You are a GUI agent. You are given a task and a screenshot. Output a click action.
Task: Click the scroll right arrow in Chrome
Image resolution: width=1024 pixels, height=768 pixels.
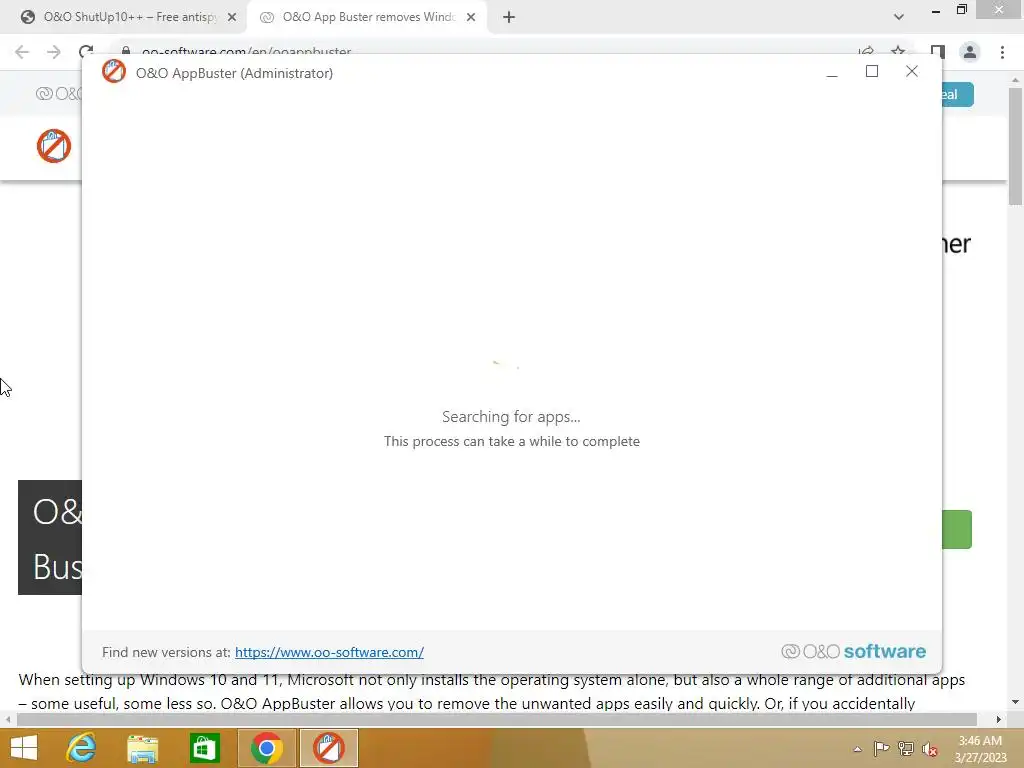999,719
